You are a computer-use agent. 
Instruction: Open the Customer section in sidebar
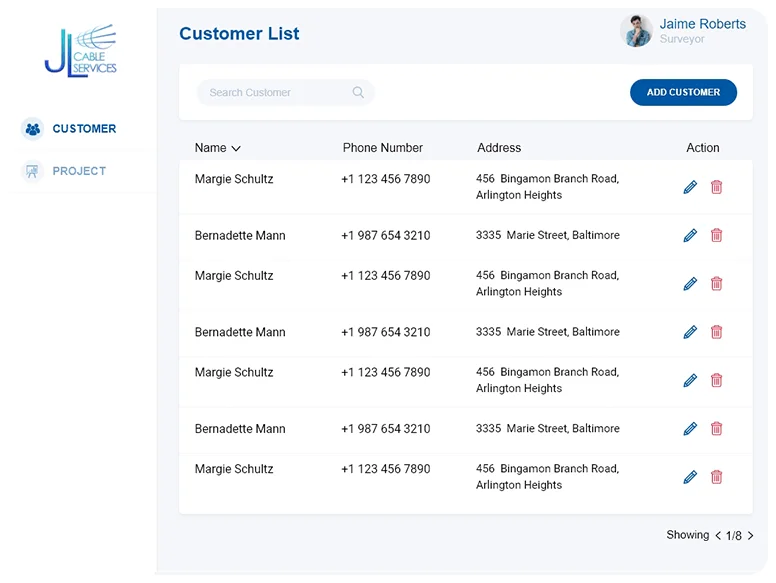point(84,129)
